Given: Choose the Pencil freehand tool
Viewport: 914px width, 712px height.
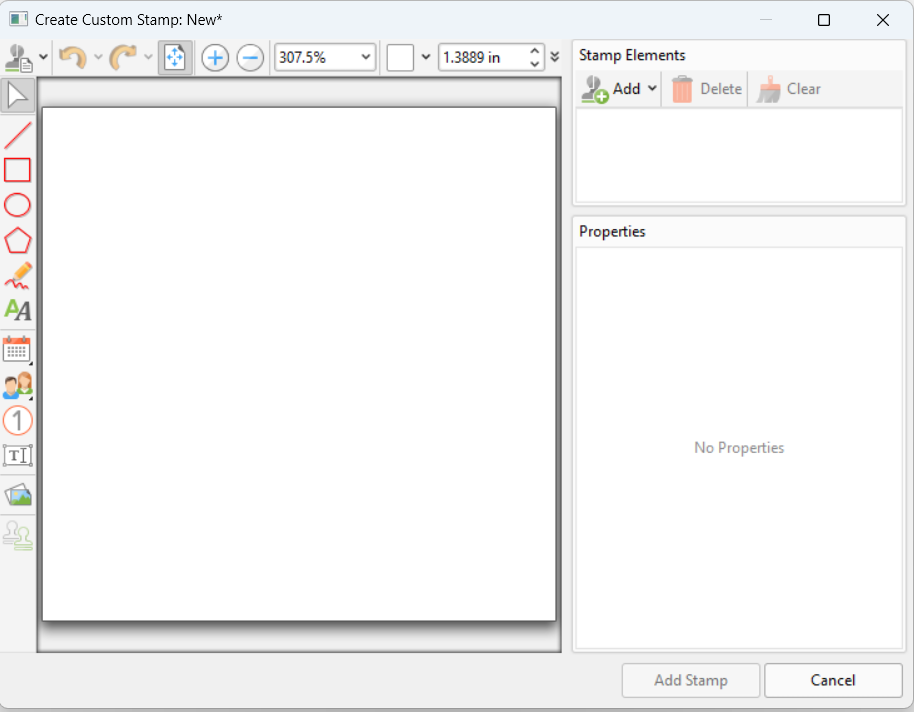Looking at the screenshot, I should coord(18,276).
